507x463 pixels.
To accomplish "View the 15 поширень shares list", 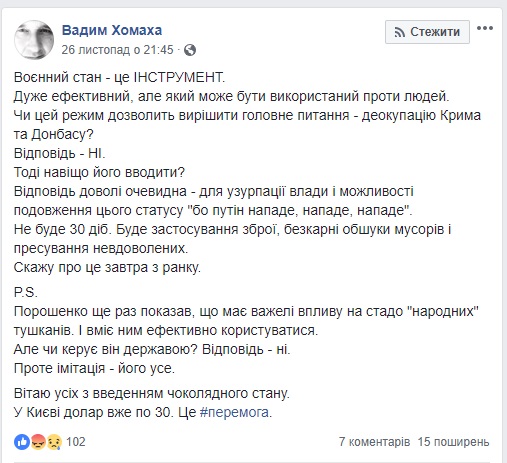I will [453, 442].
